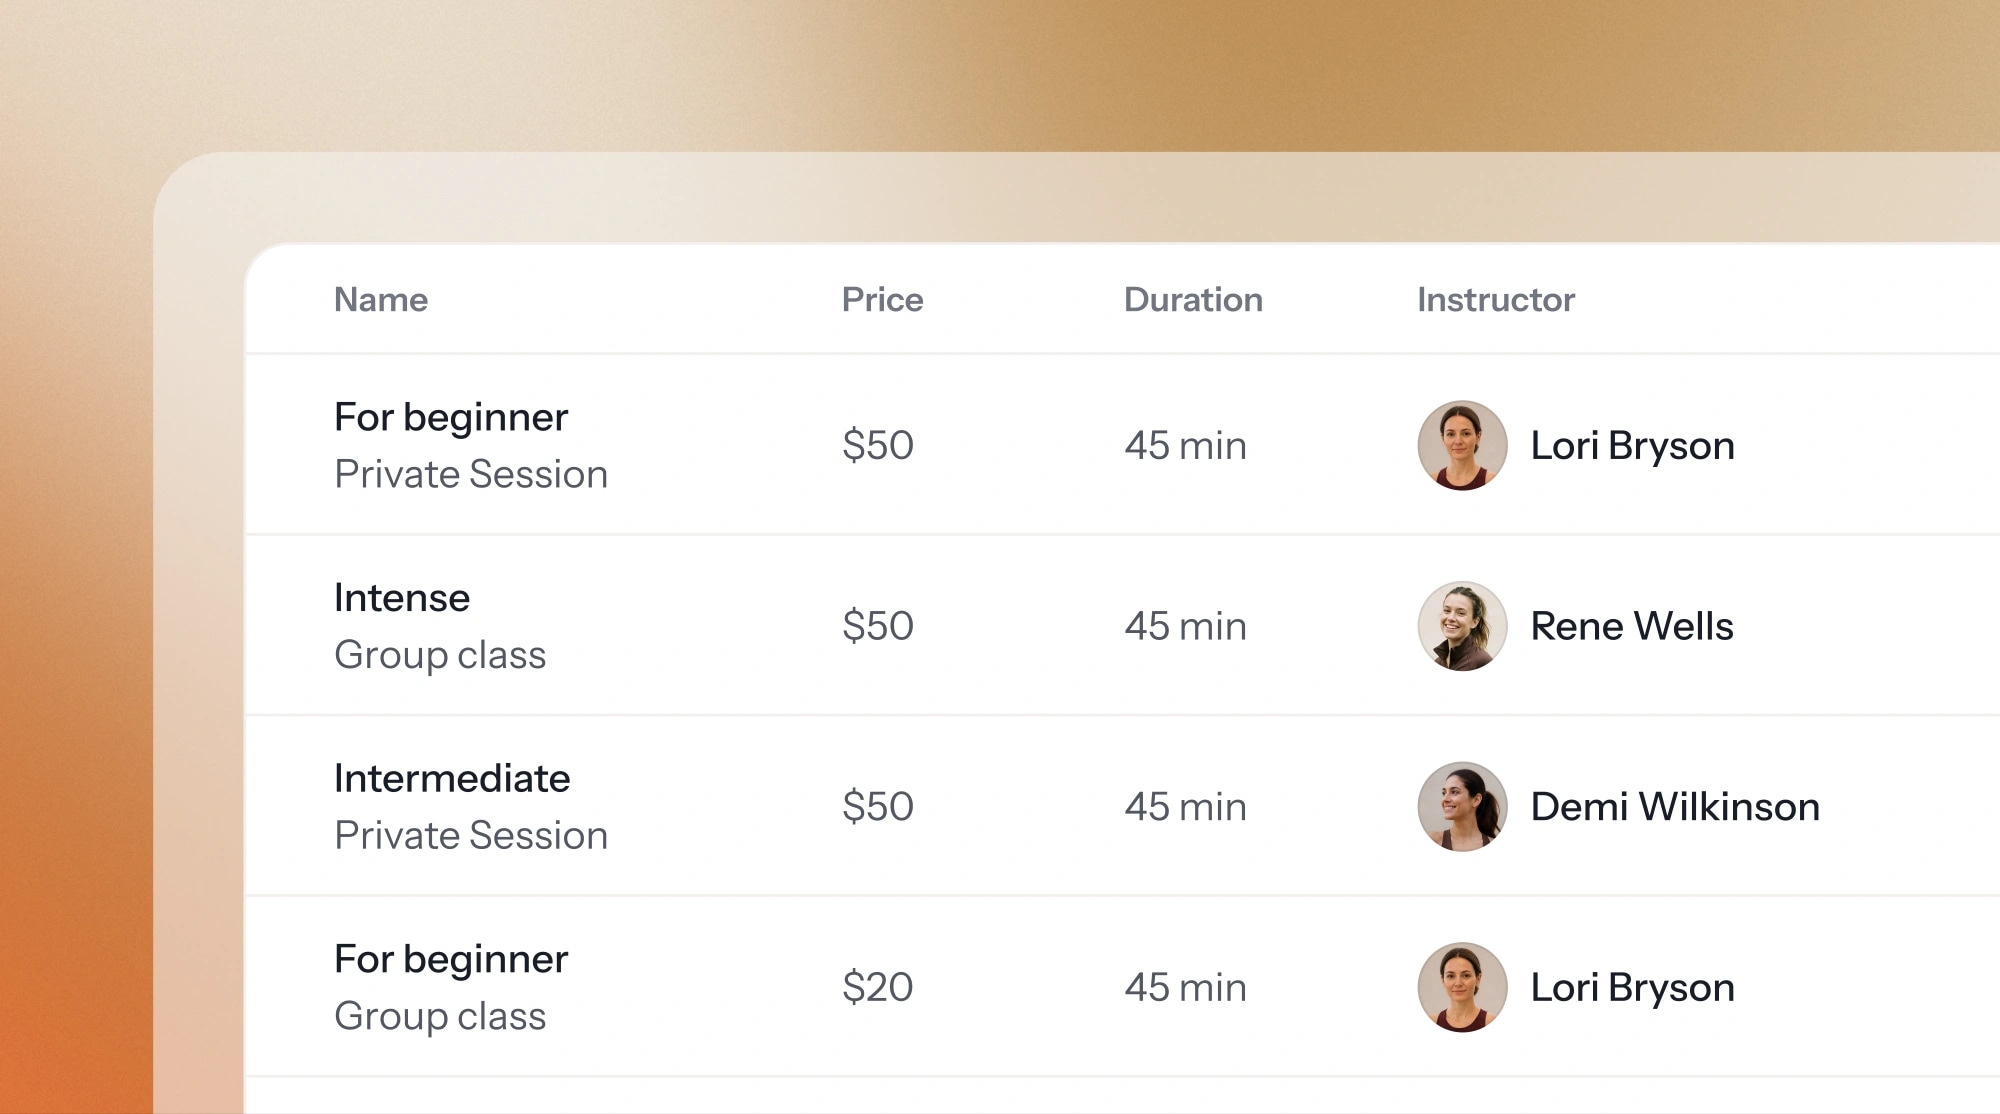Click the Rene Wells instructor name
Image resolution: width=2000 pixels, height=1114 pixels.
click(x=1632, y=626)
